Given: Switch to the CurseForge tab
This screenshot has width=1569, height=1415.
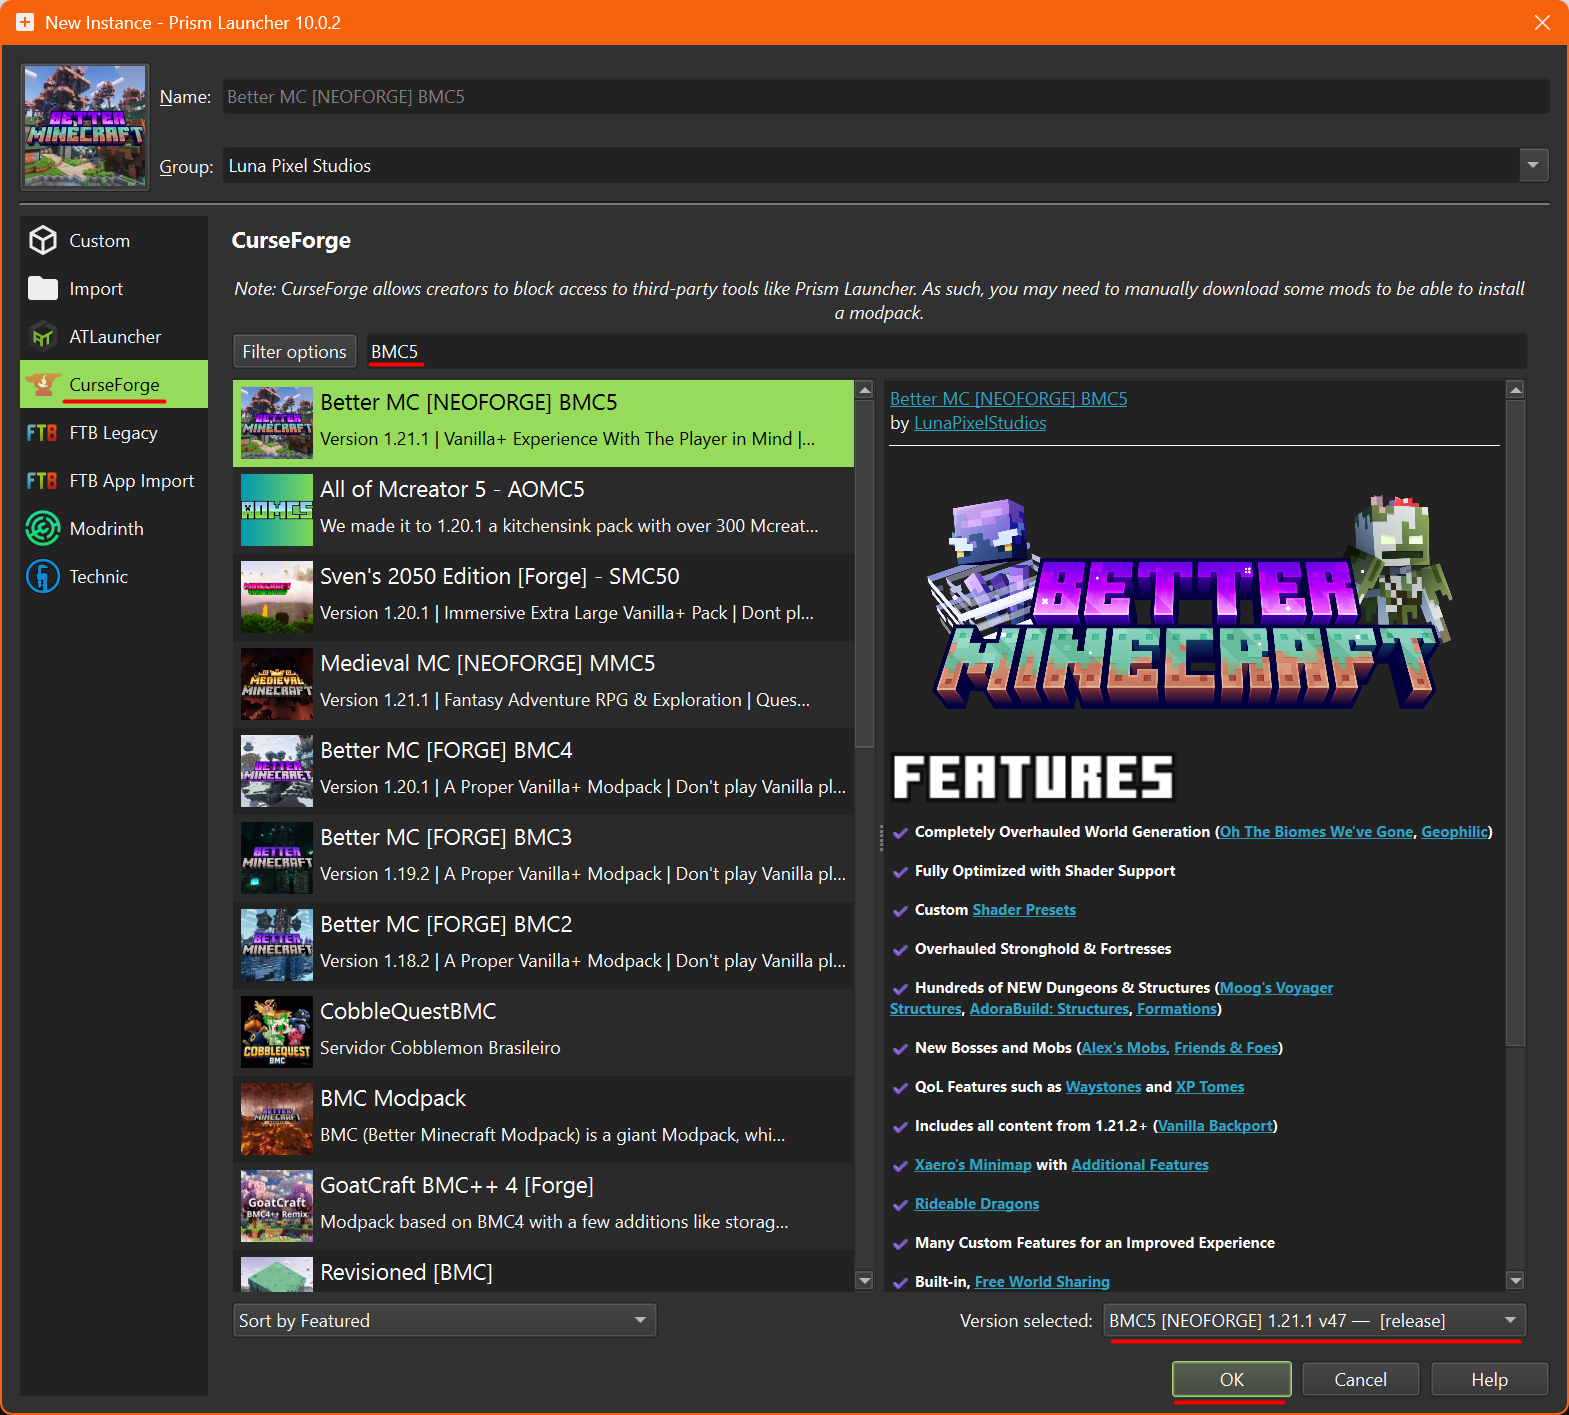Looking at the screenshot, I should point(114,385).
